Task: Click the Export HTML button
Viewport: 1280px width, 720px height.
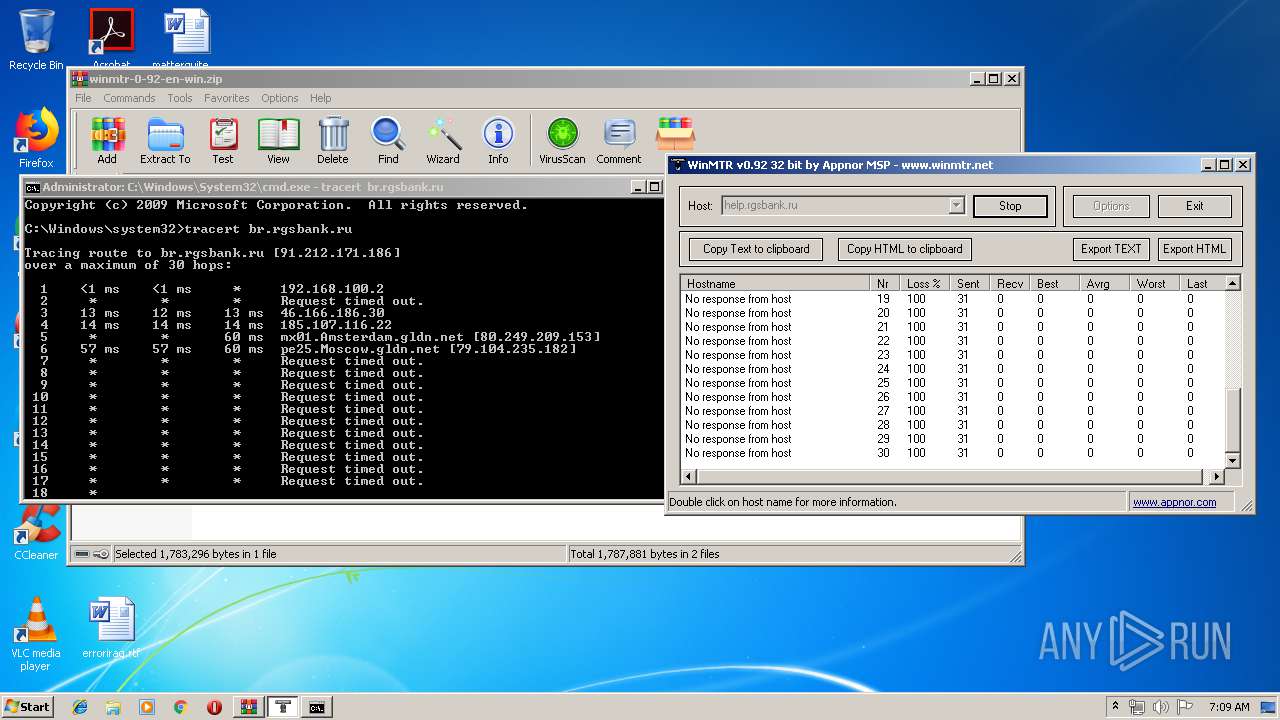Action: point(1194,249)
